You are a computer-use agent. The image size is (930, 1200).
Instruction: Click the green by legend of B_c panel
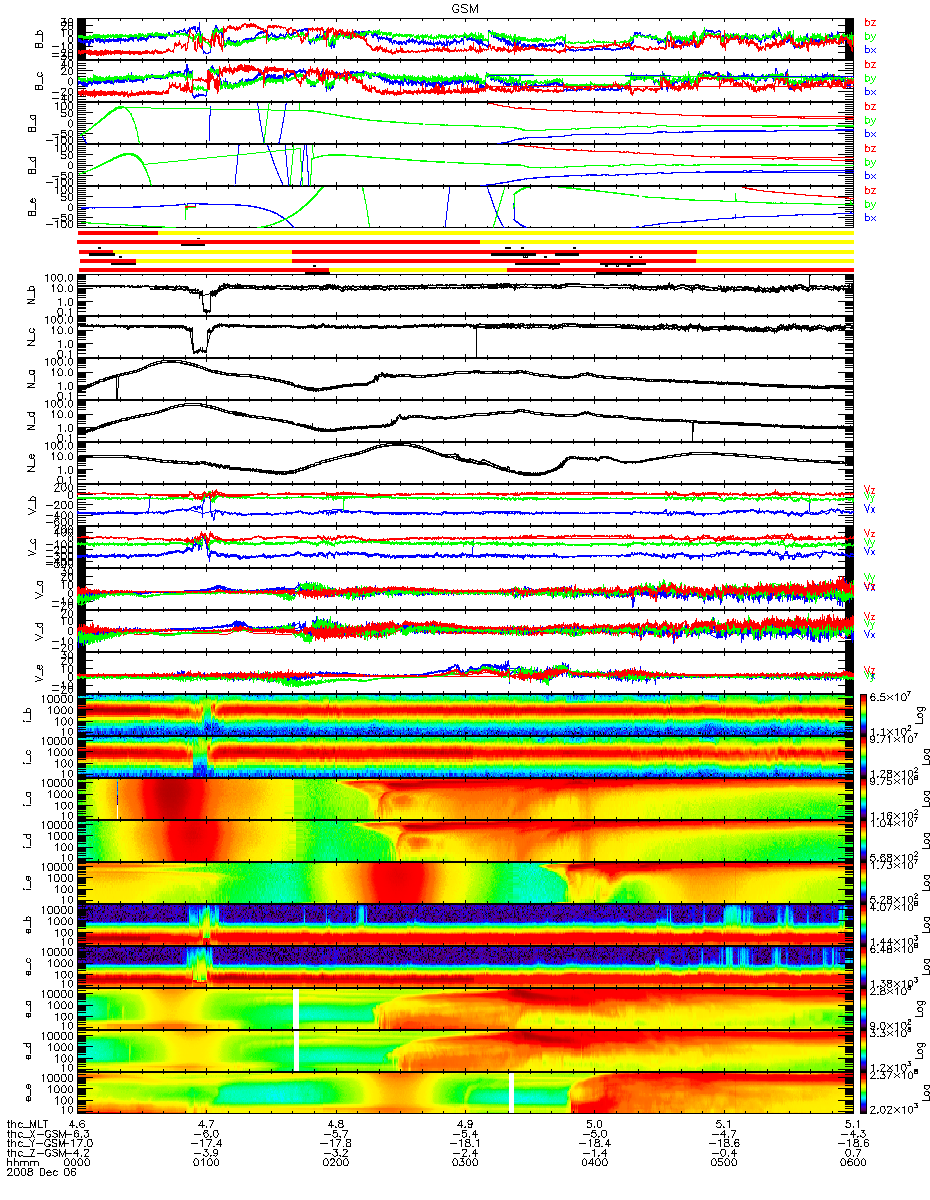point(870,78)
